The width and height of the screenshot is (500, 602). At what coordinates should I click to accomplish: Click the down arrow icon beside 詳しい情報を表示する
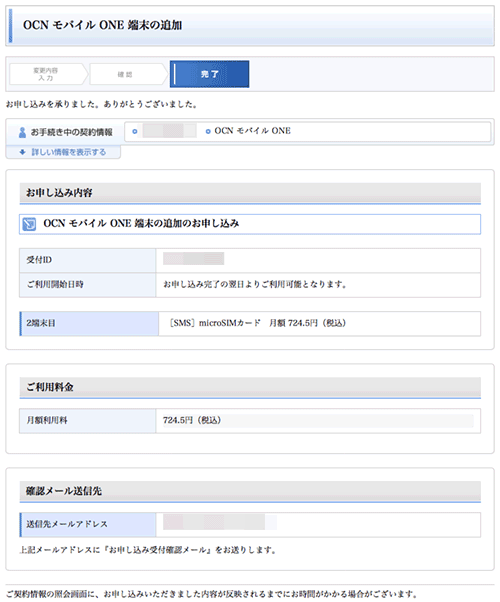point(23,152)
